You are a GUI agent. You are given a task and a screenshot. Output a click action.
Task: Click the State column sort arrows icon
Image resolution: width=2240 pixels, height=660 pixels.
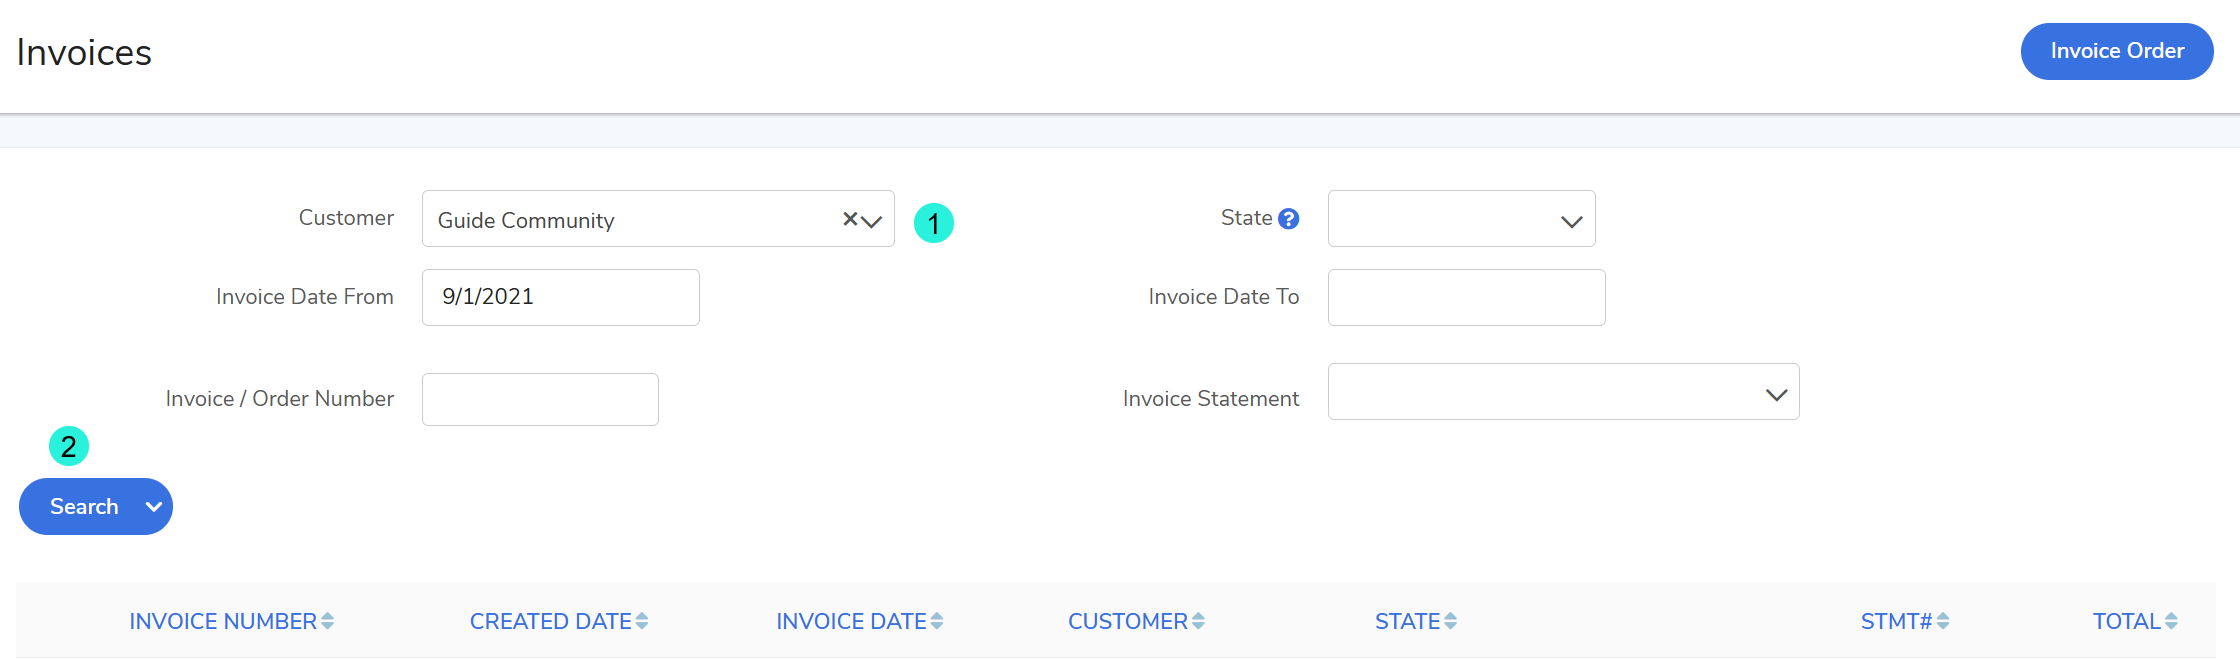(1450, 622)
